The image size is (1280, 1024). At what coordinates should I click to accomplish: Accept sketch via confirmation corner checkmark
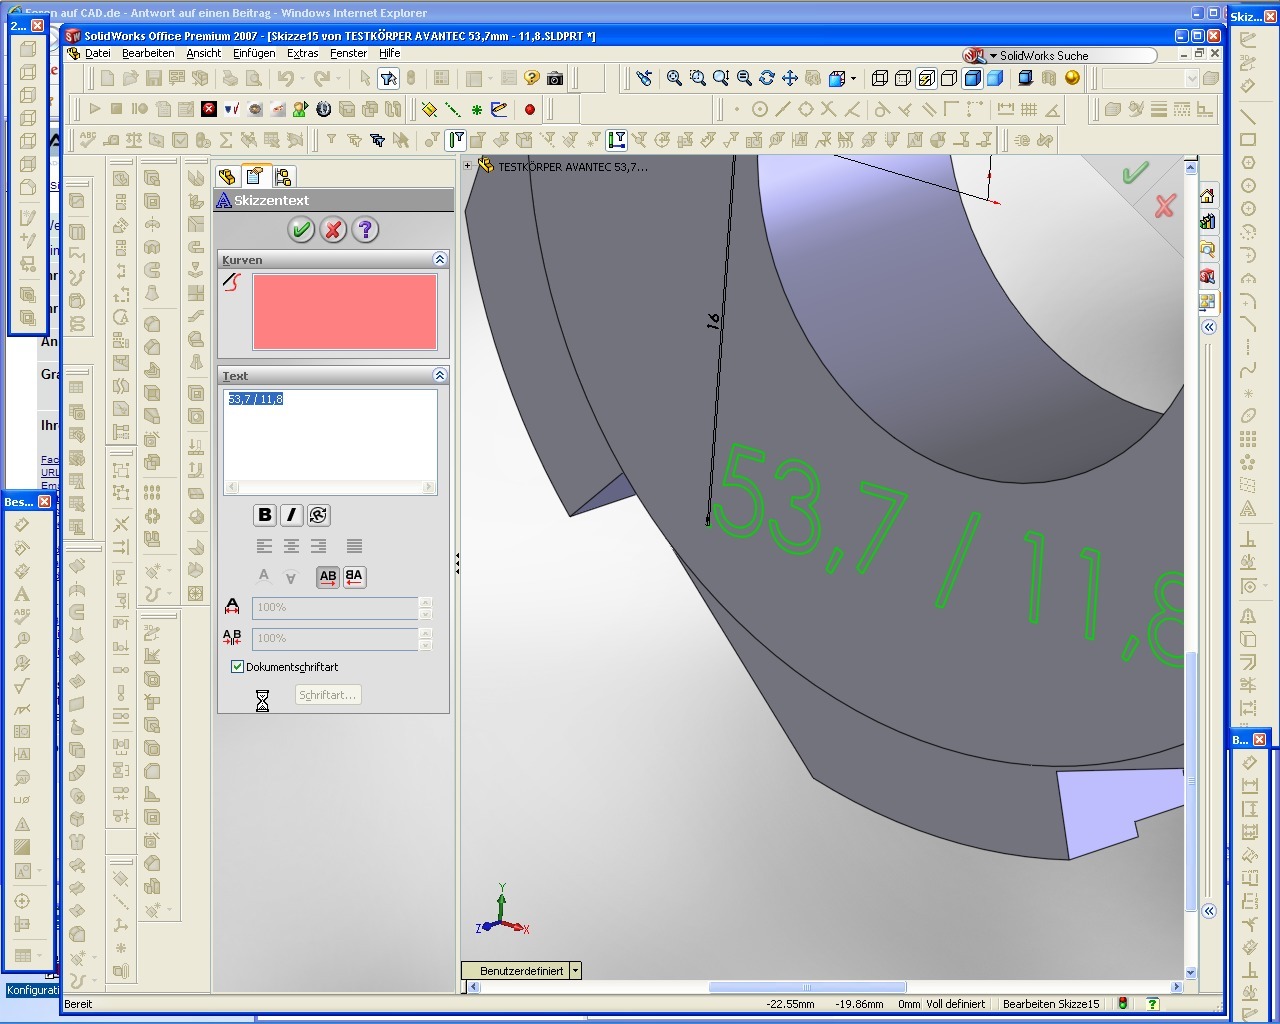coord(1134,174)
